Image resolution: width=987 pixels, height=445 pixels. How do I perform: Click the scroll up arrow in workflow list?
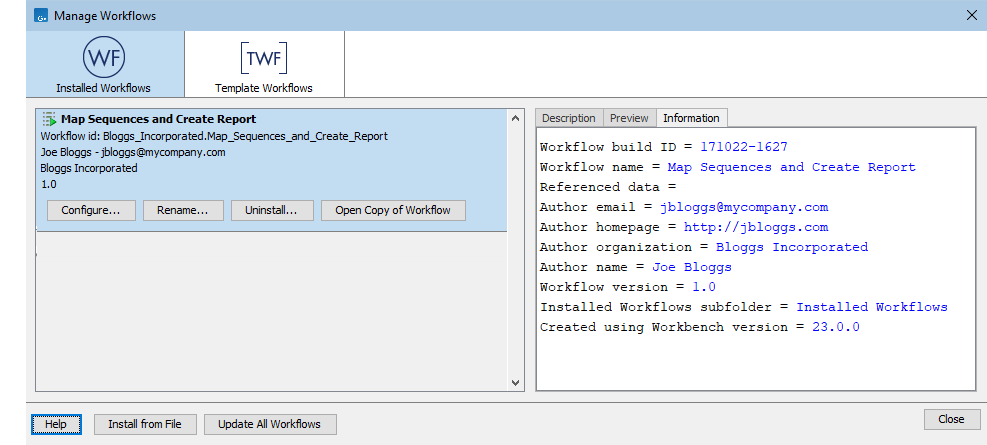click(516, 119)
